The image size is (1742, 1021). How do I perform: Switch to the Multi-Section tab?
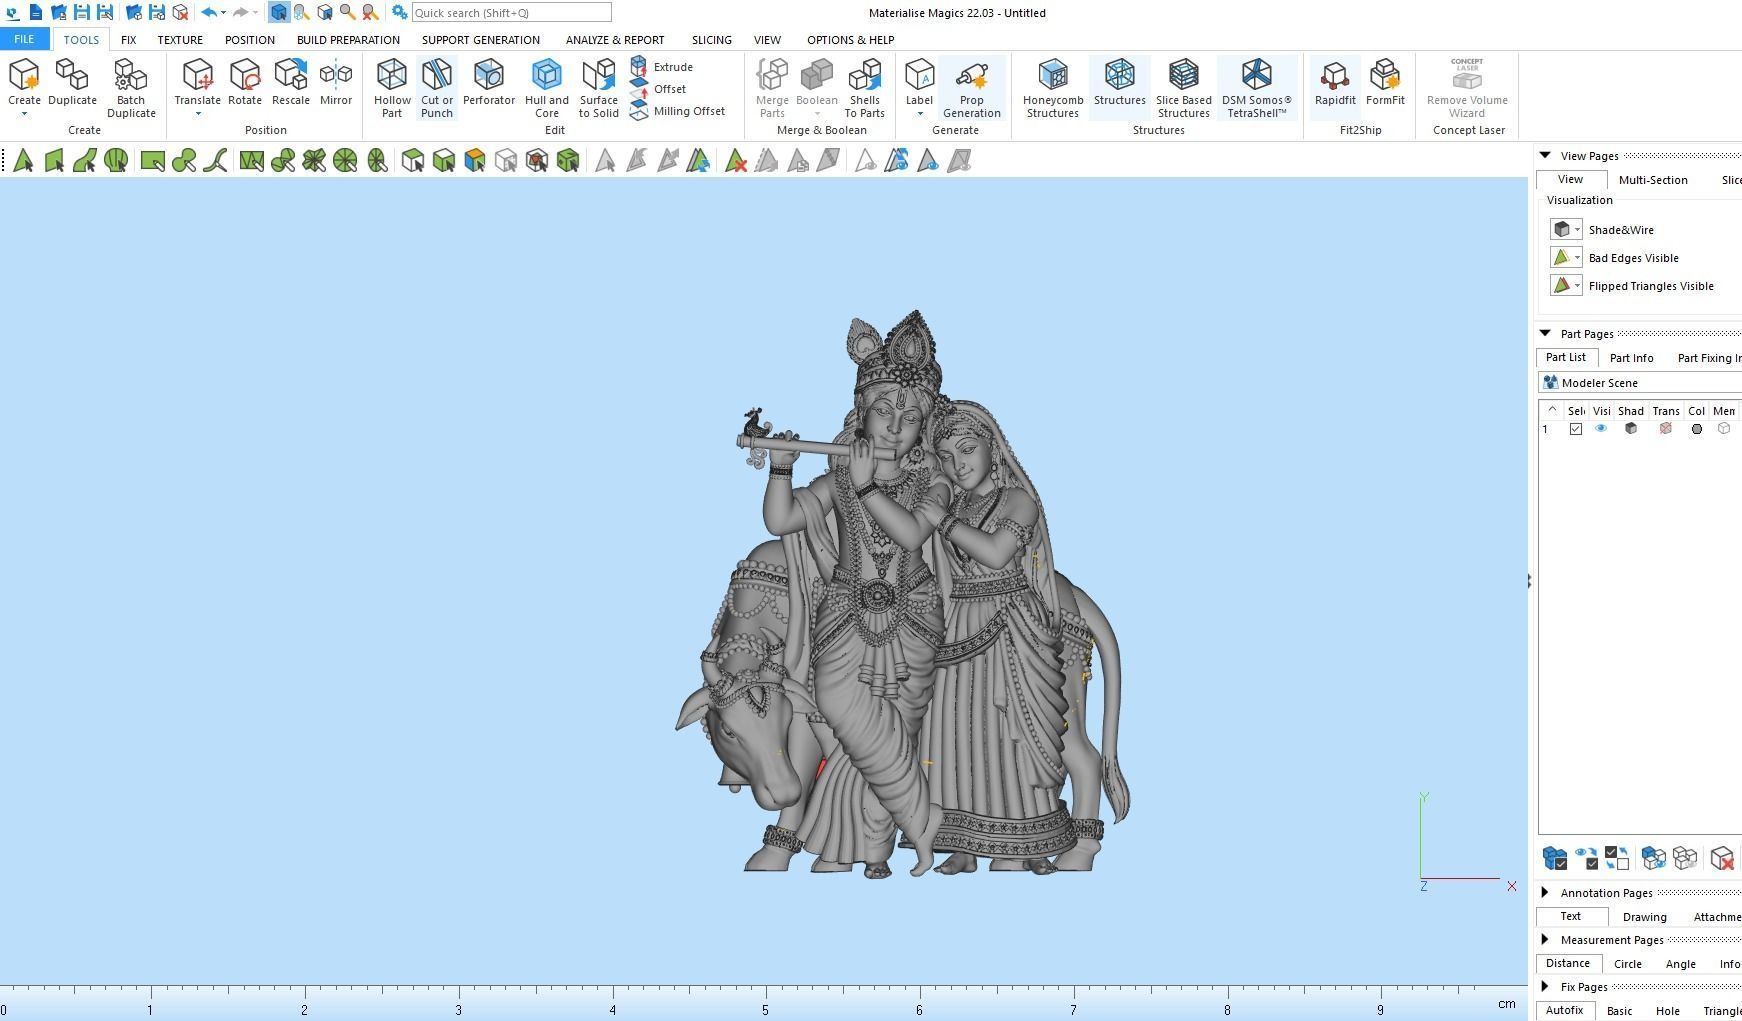(x=1653, y=180)
